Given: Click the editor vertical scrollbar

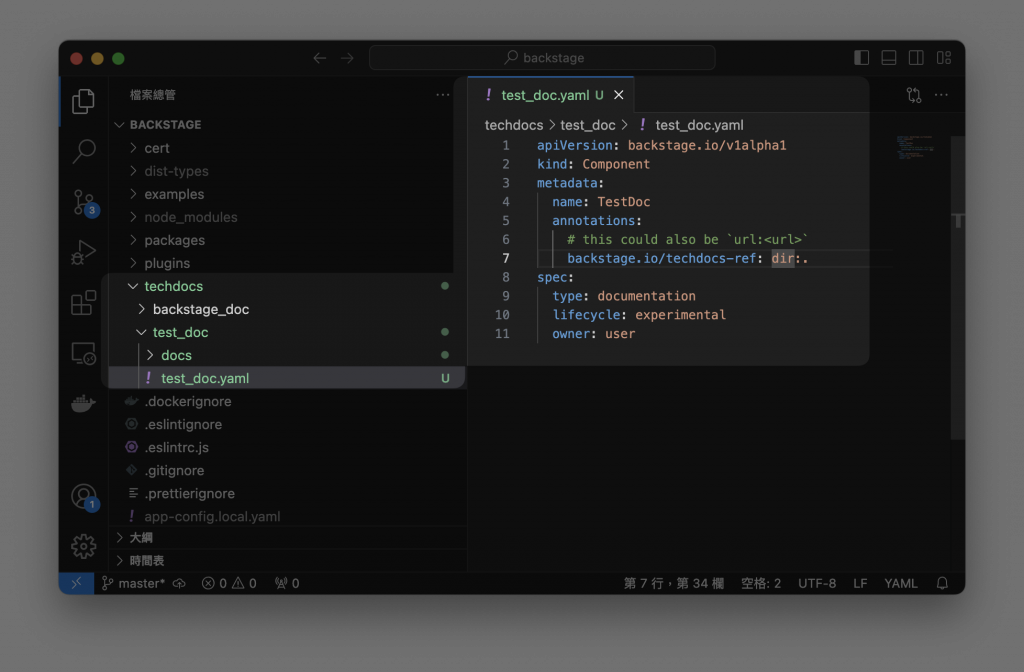Looking at the screenshot, I should (x=958, y=287).
